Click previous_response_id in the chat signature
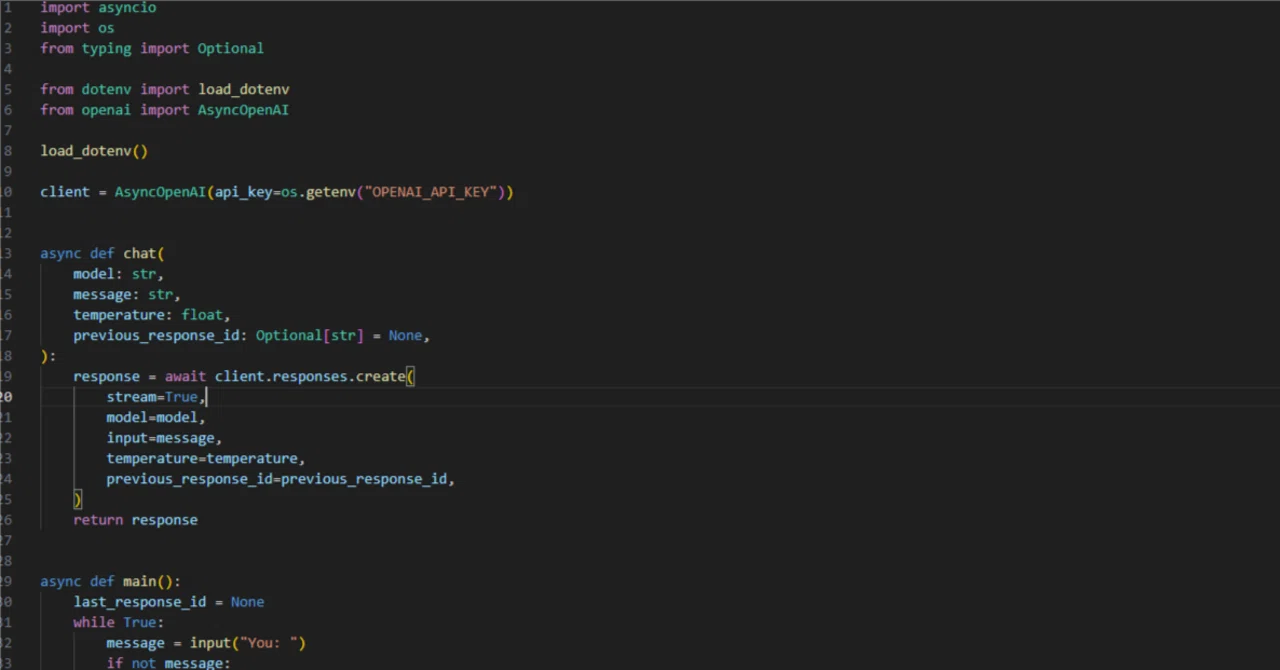 [156, 335]
